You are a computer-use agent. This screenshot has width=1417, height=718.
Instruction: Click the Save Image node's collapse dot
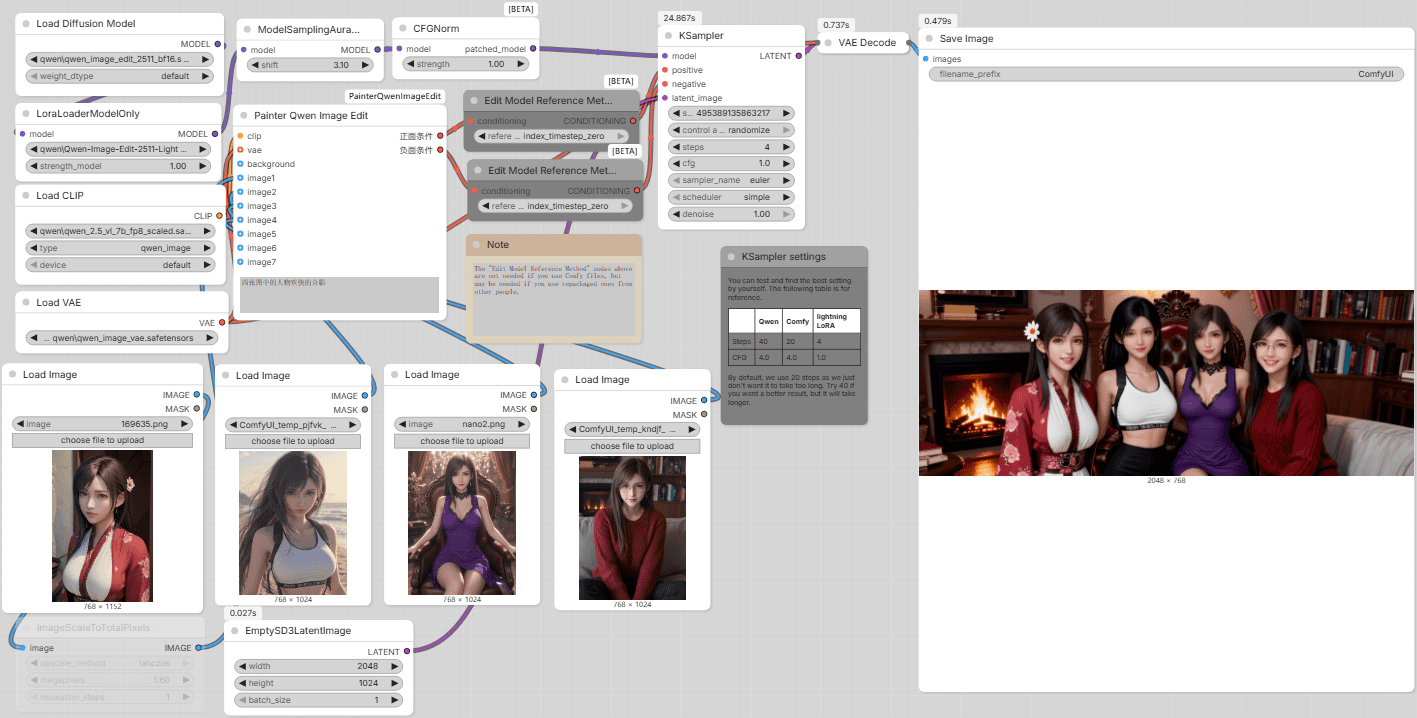[x=930, y=39]
